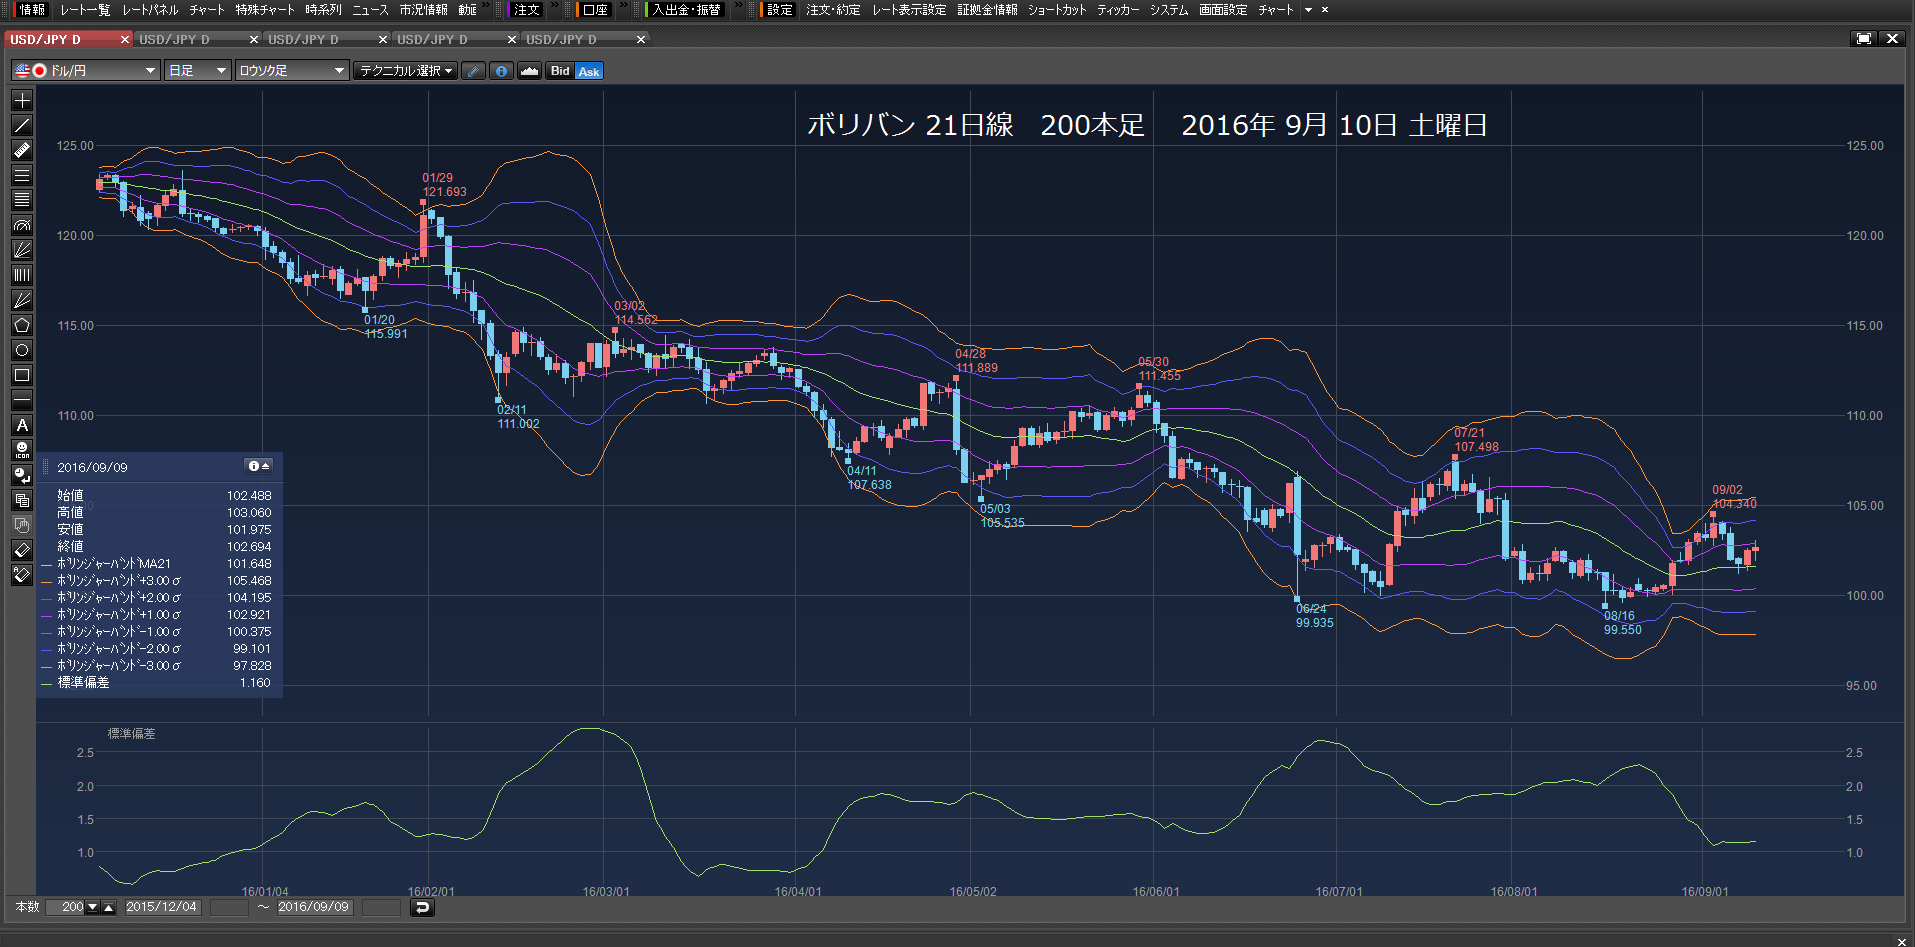Viewport: 1915px width, 947px height.
Task: Expand the overflow chevron after 入出金・振替
Action: [738, 7]
